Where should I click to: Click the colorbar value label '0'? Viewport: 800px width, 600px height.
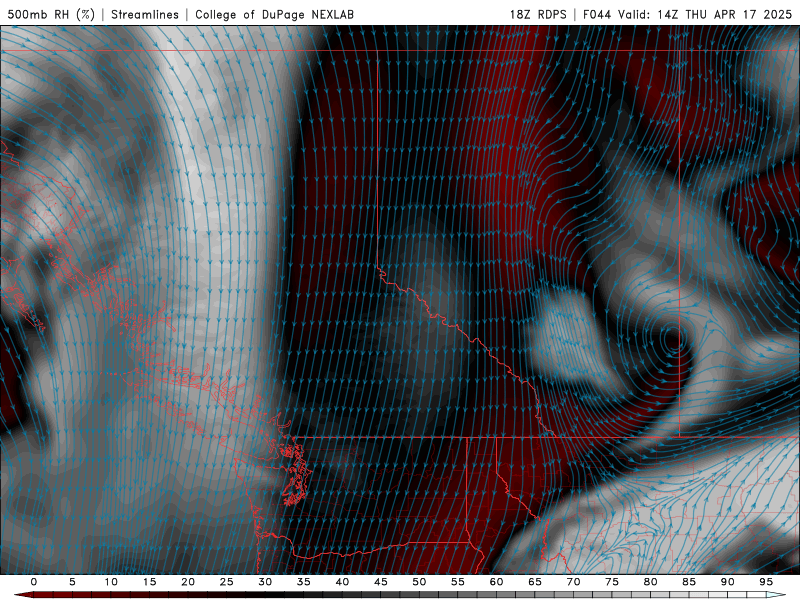point(34,582)
